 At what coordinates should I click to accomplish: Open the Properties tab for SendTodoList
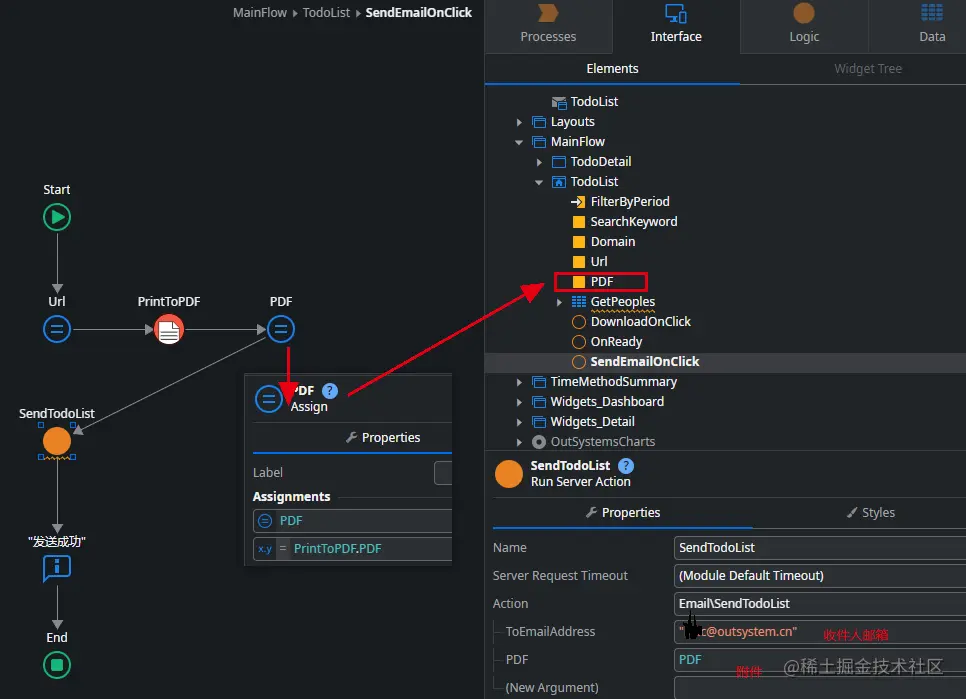(x=623, y=512)
